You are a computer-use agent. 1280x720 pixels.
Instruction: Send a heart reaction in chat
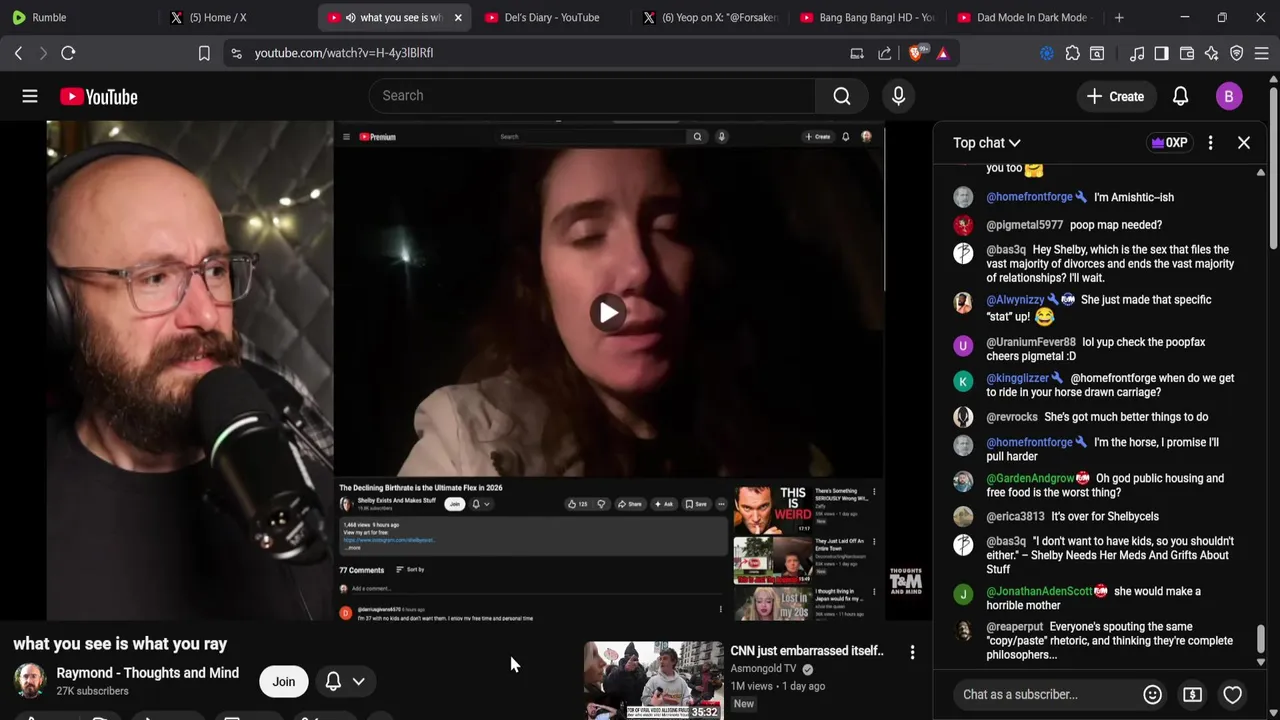tap(1232, 694)
